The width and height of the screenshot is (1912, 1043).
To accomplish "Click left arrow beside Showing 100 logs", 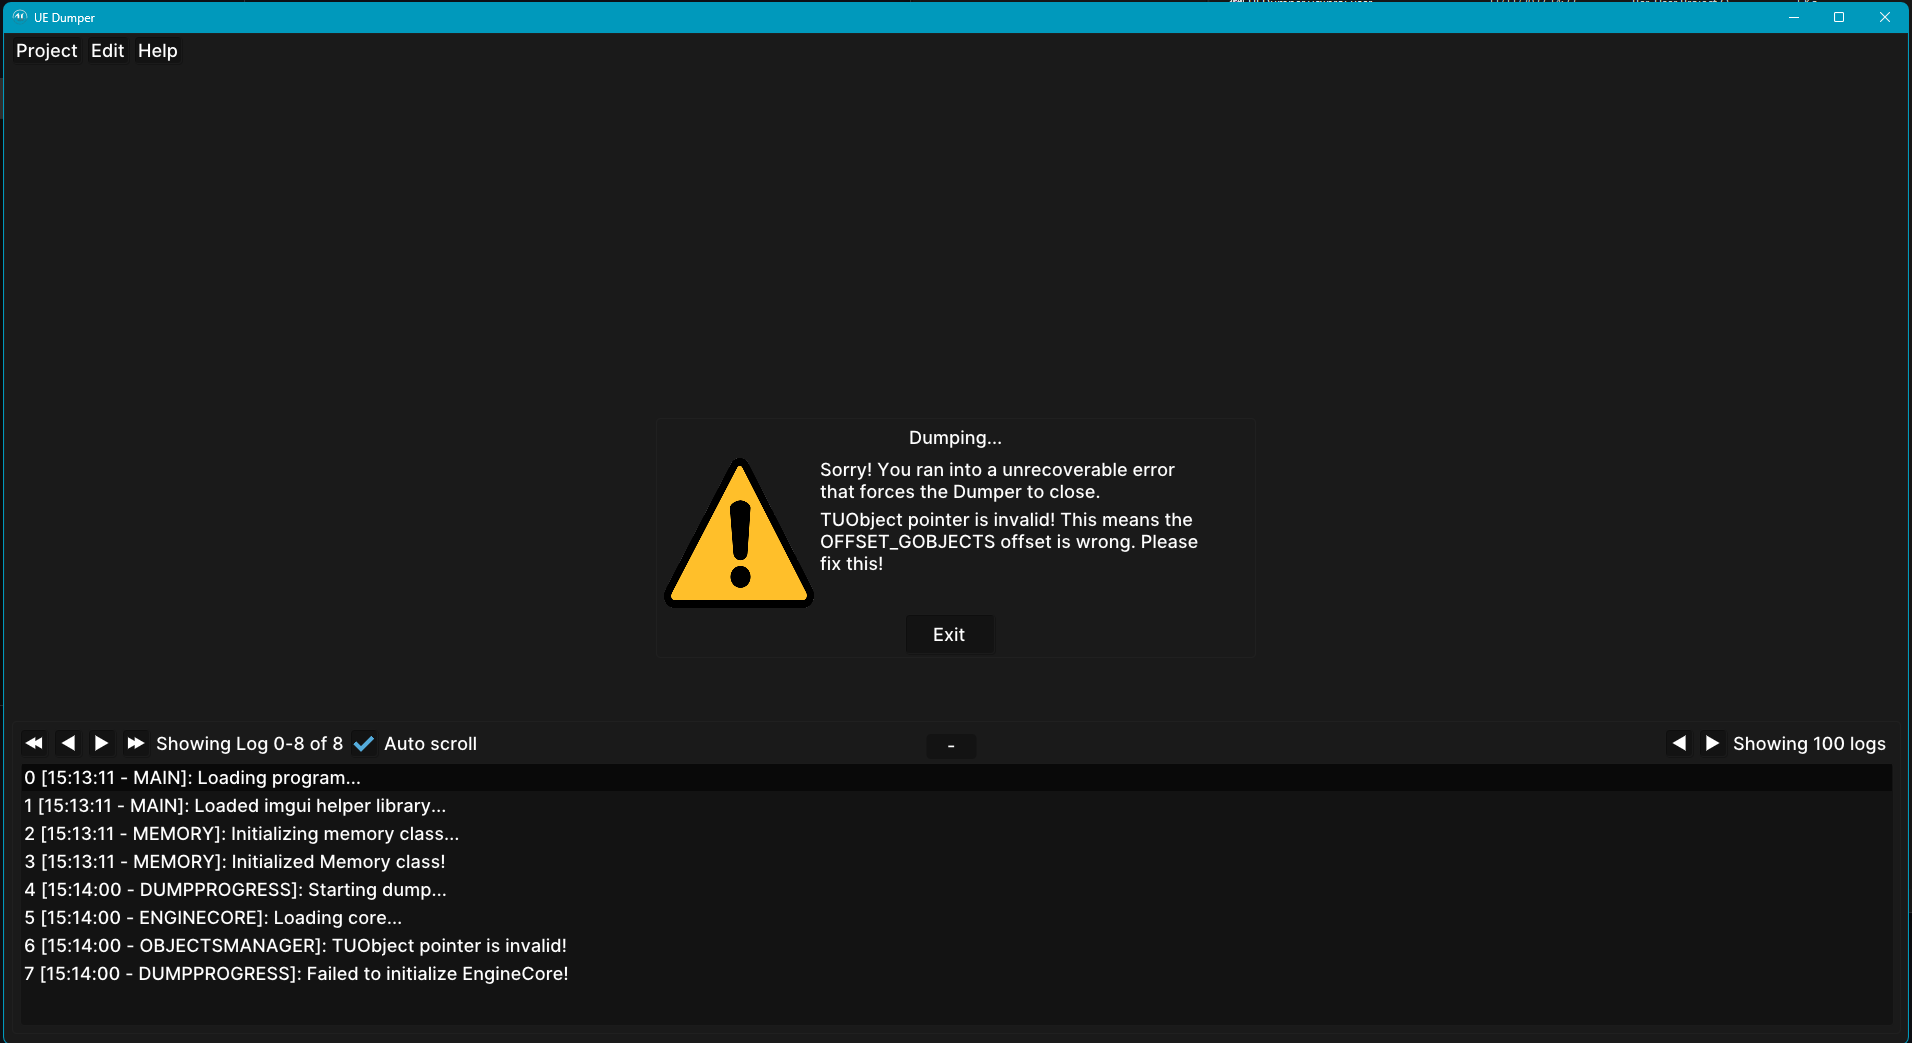I will [1679, 743].
